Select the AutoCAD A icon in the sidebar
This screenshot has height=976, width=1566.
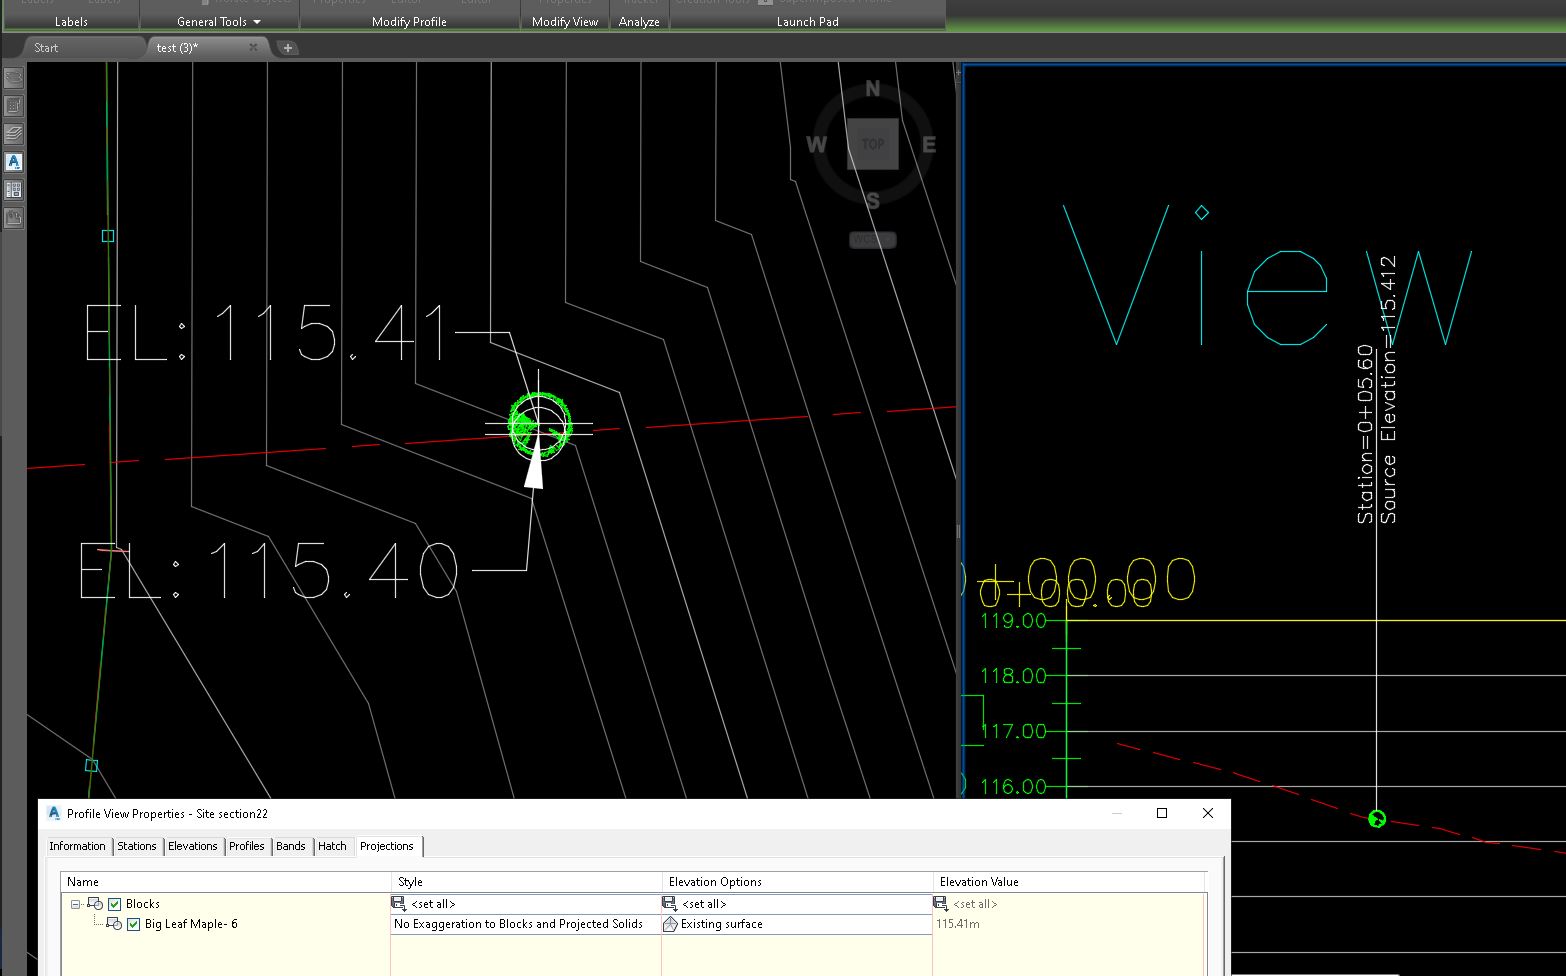(13, 161)
